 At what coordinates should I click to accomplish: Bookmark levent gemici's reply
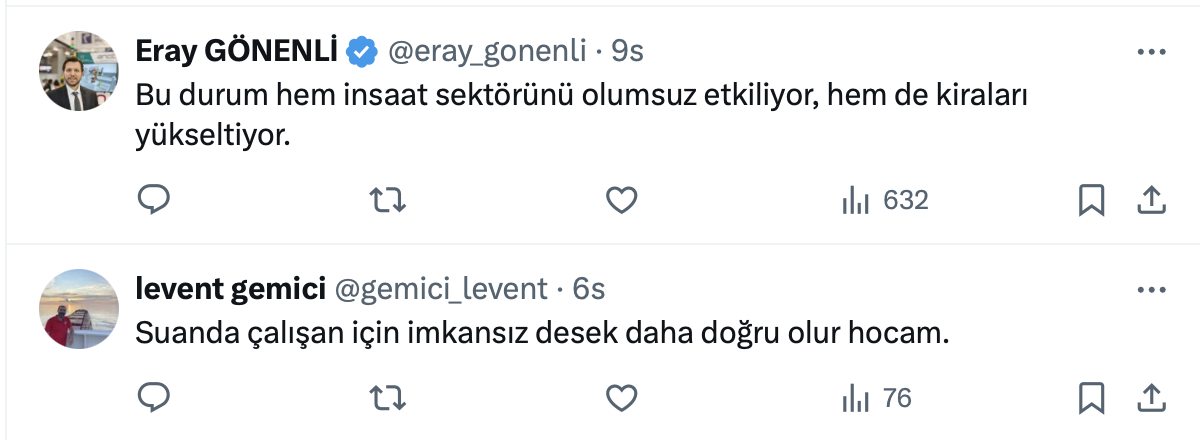[x=1091, y=398]
